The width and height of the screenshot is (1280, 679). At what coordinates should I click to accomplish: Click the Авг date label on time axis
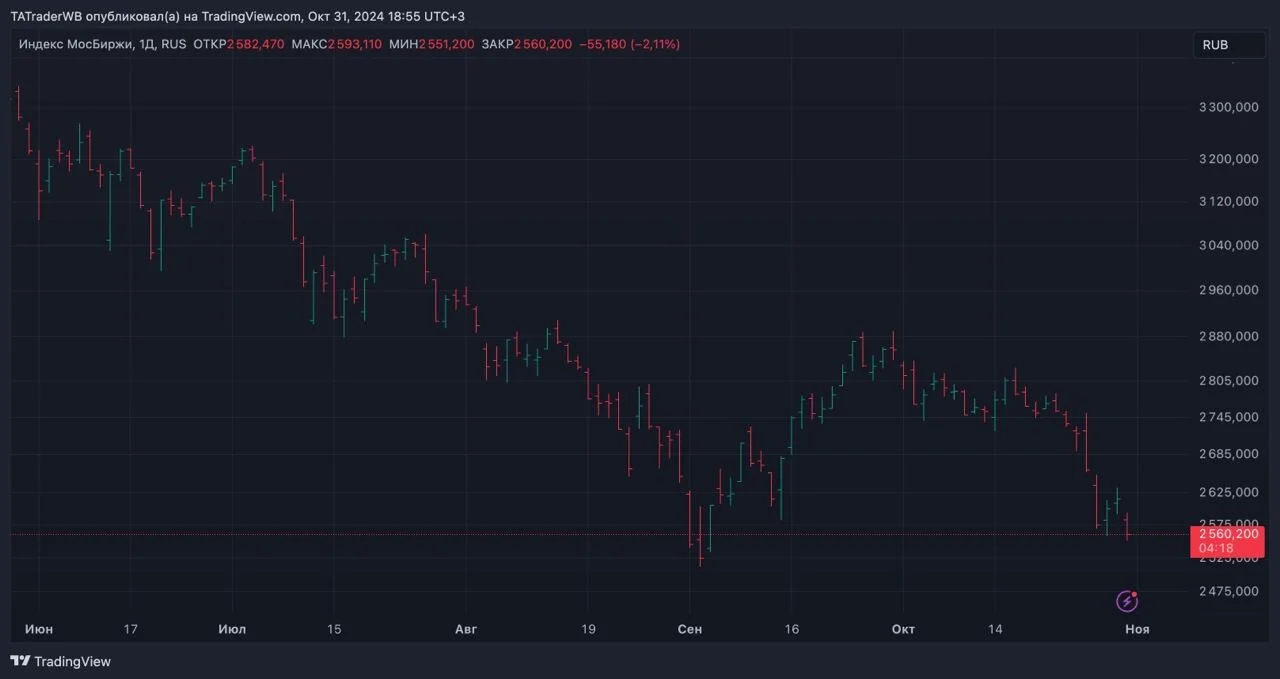click(466, 629)
